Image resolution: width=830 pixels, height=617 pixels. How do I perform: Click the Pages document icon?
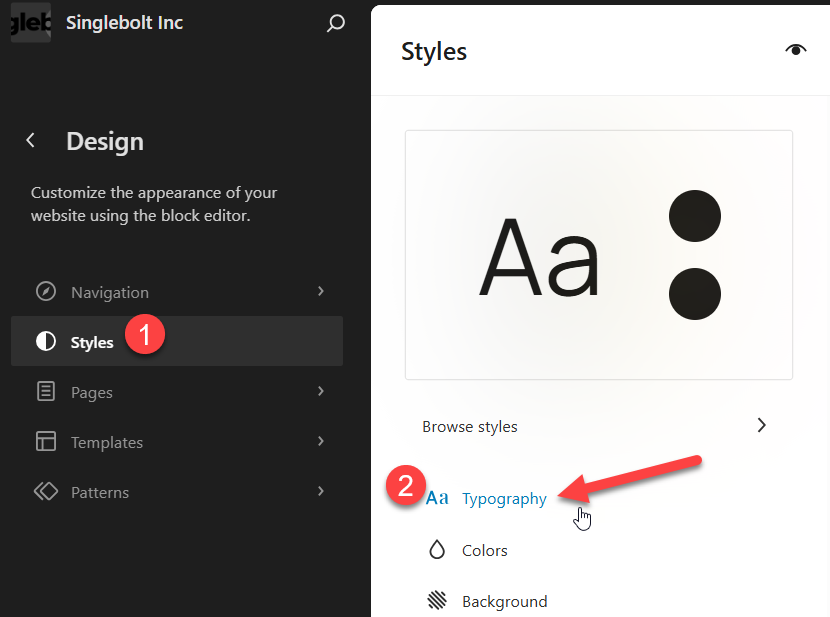tap(46, 392)
